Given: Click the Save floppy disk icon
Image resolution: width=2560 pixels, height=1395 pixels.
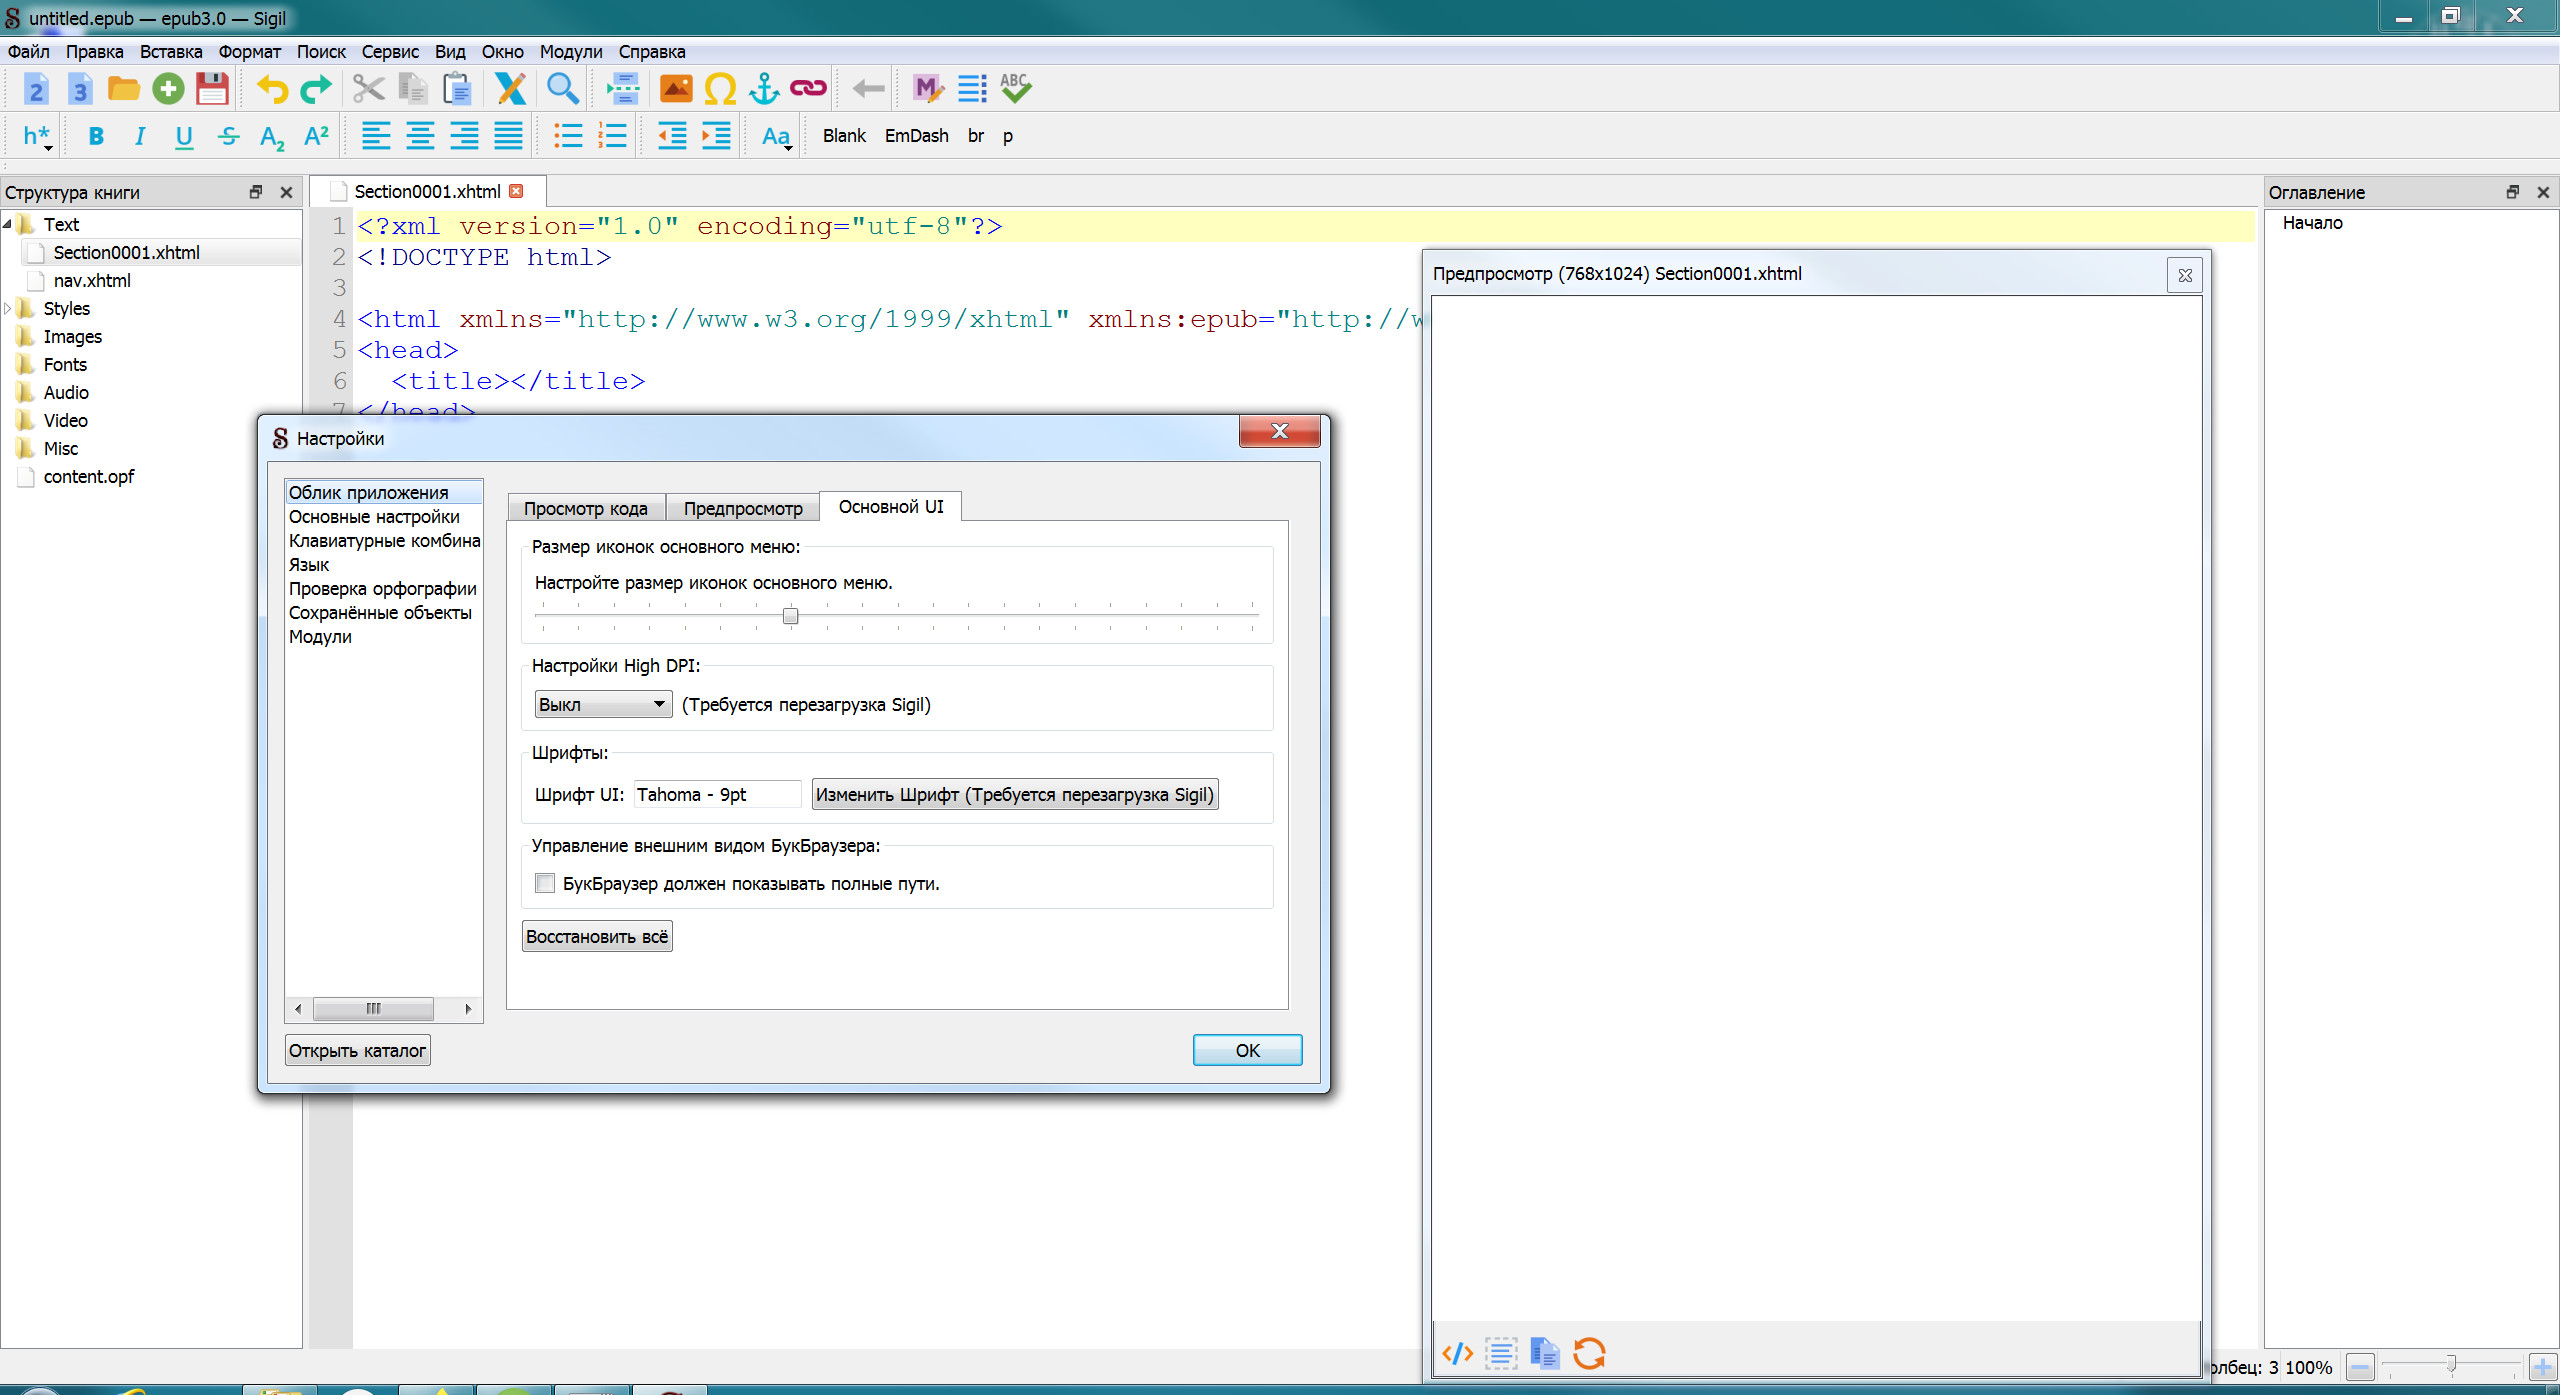Looking at the screenshot, I should [x=212, y=89].
